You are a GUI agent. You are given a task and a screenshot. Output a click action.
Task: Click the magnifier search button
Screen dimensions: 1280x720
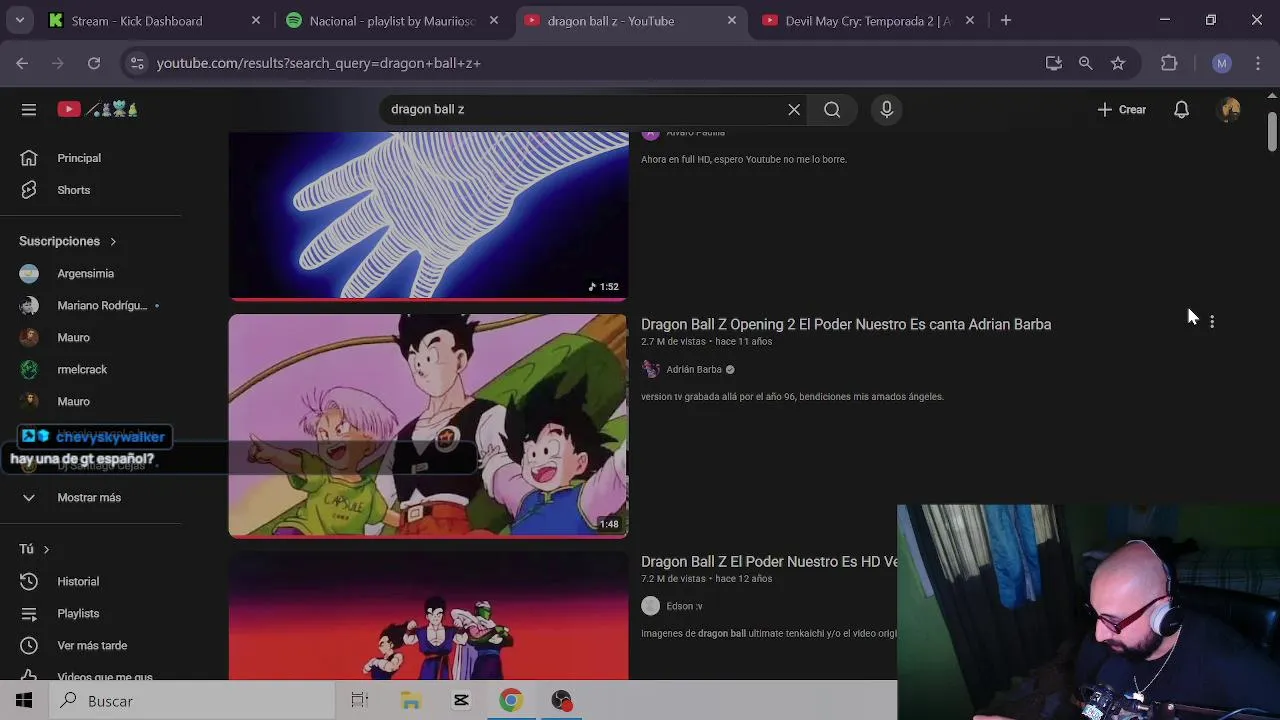[832, 110]
